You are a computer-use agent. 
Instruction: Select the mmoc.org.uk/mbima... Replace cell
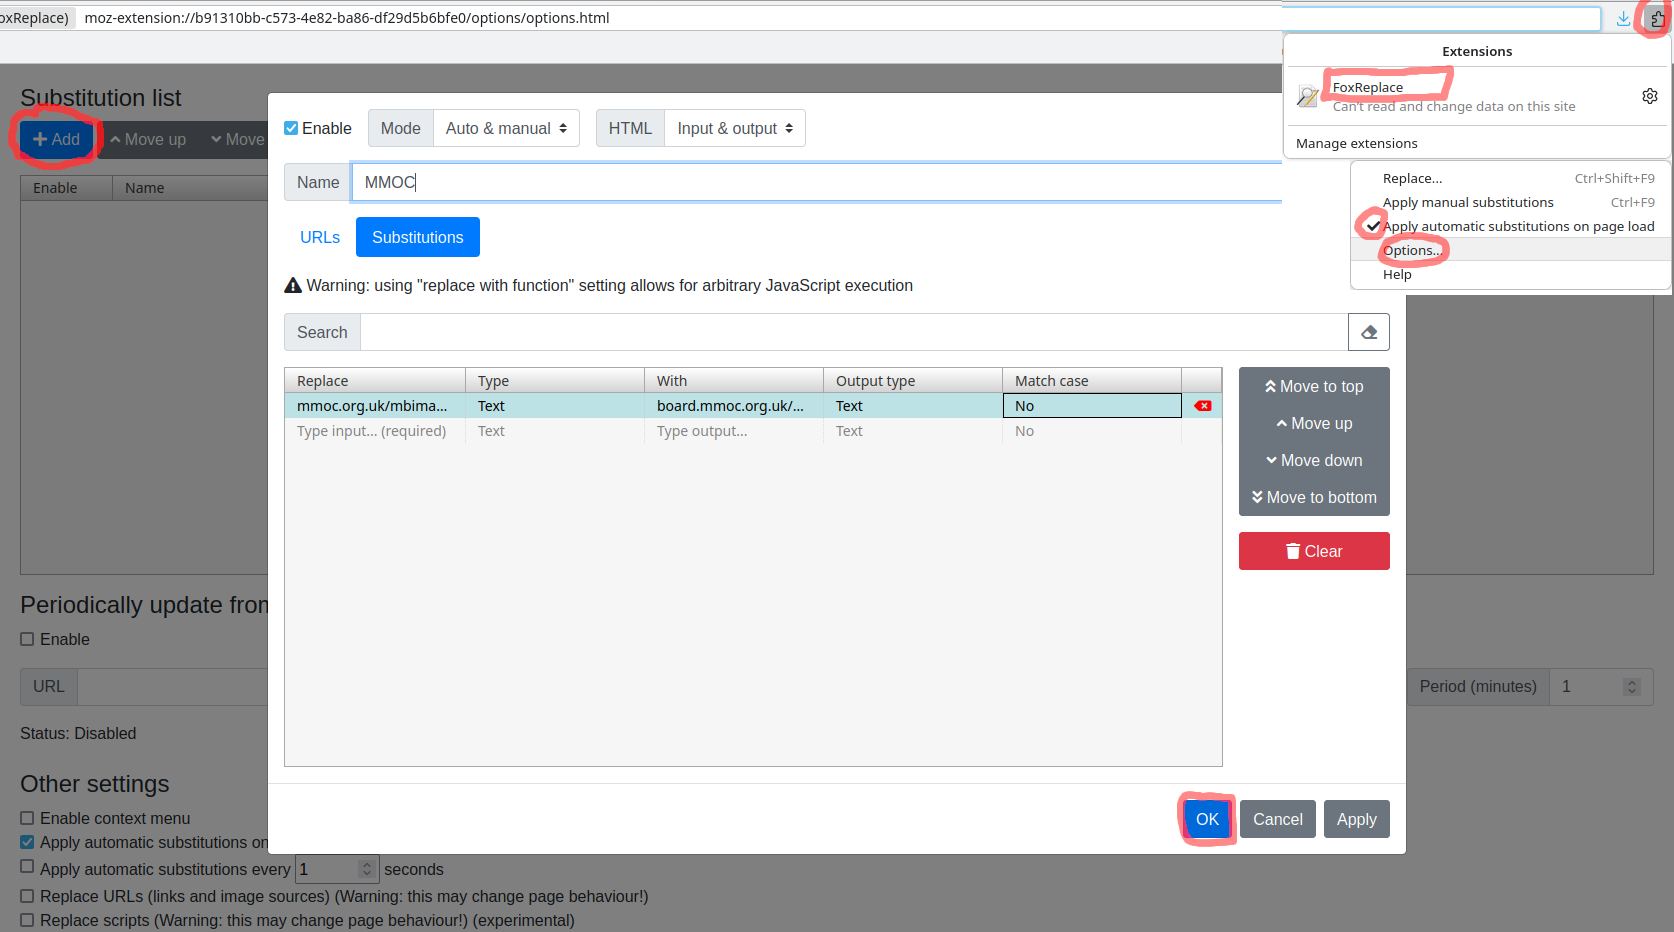[375, 406]
